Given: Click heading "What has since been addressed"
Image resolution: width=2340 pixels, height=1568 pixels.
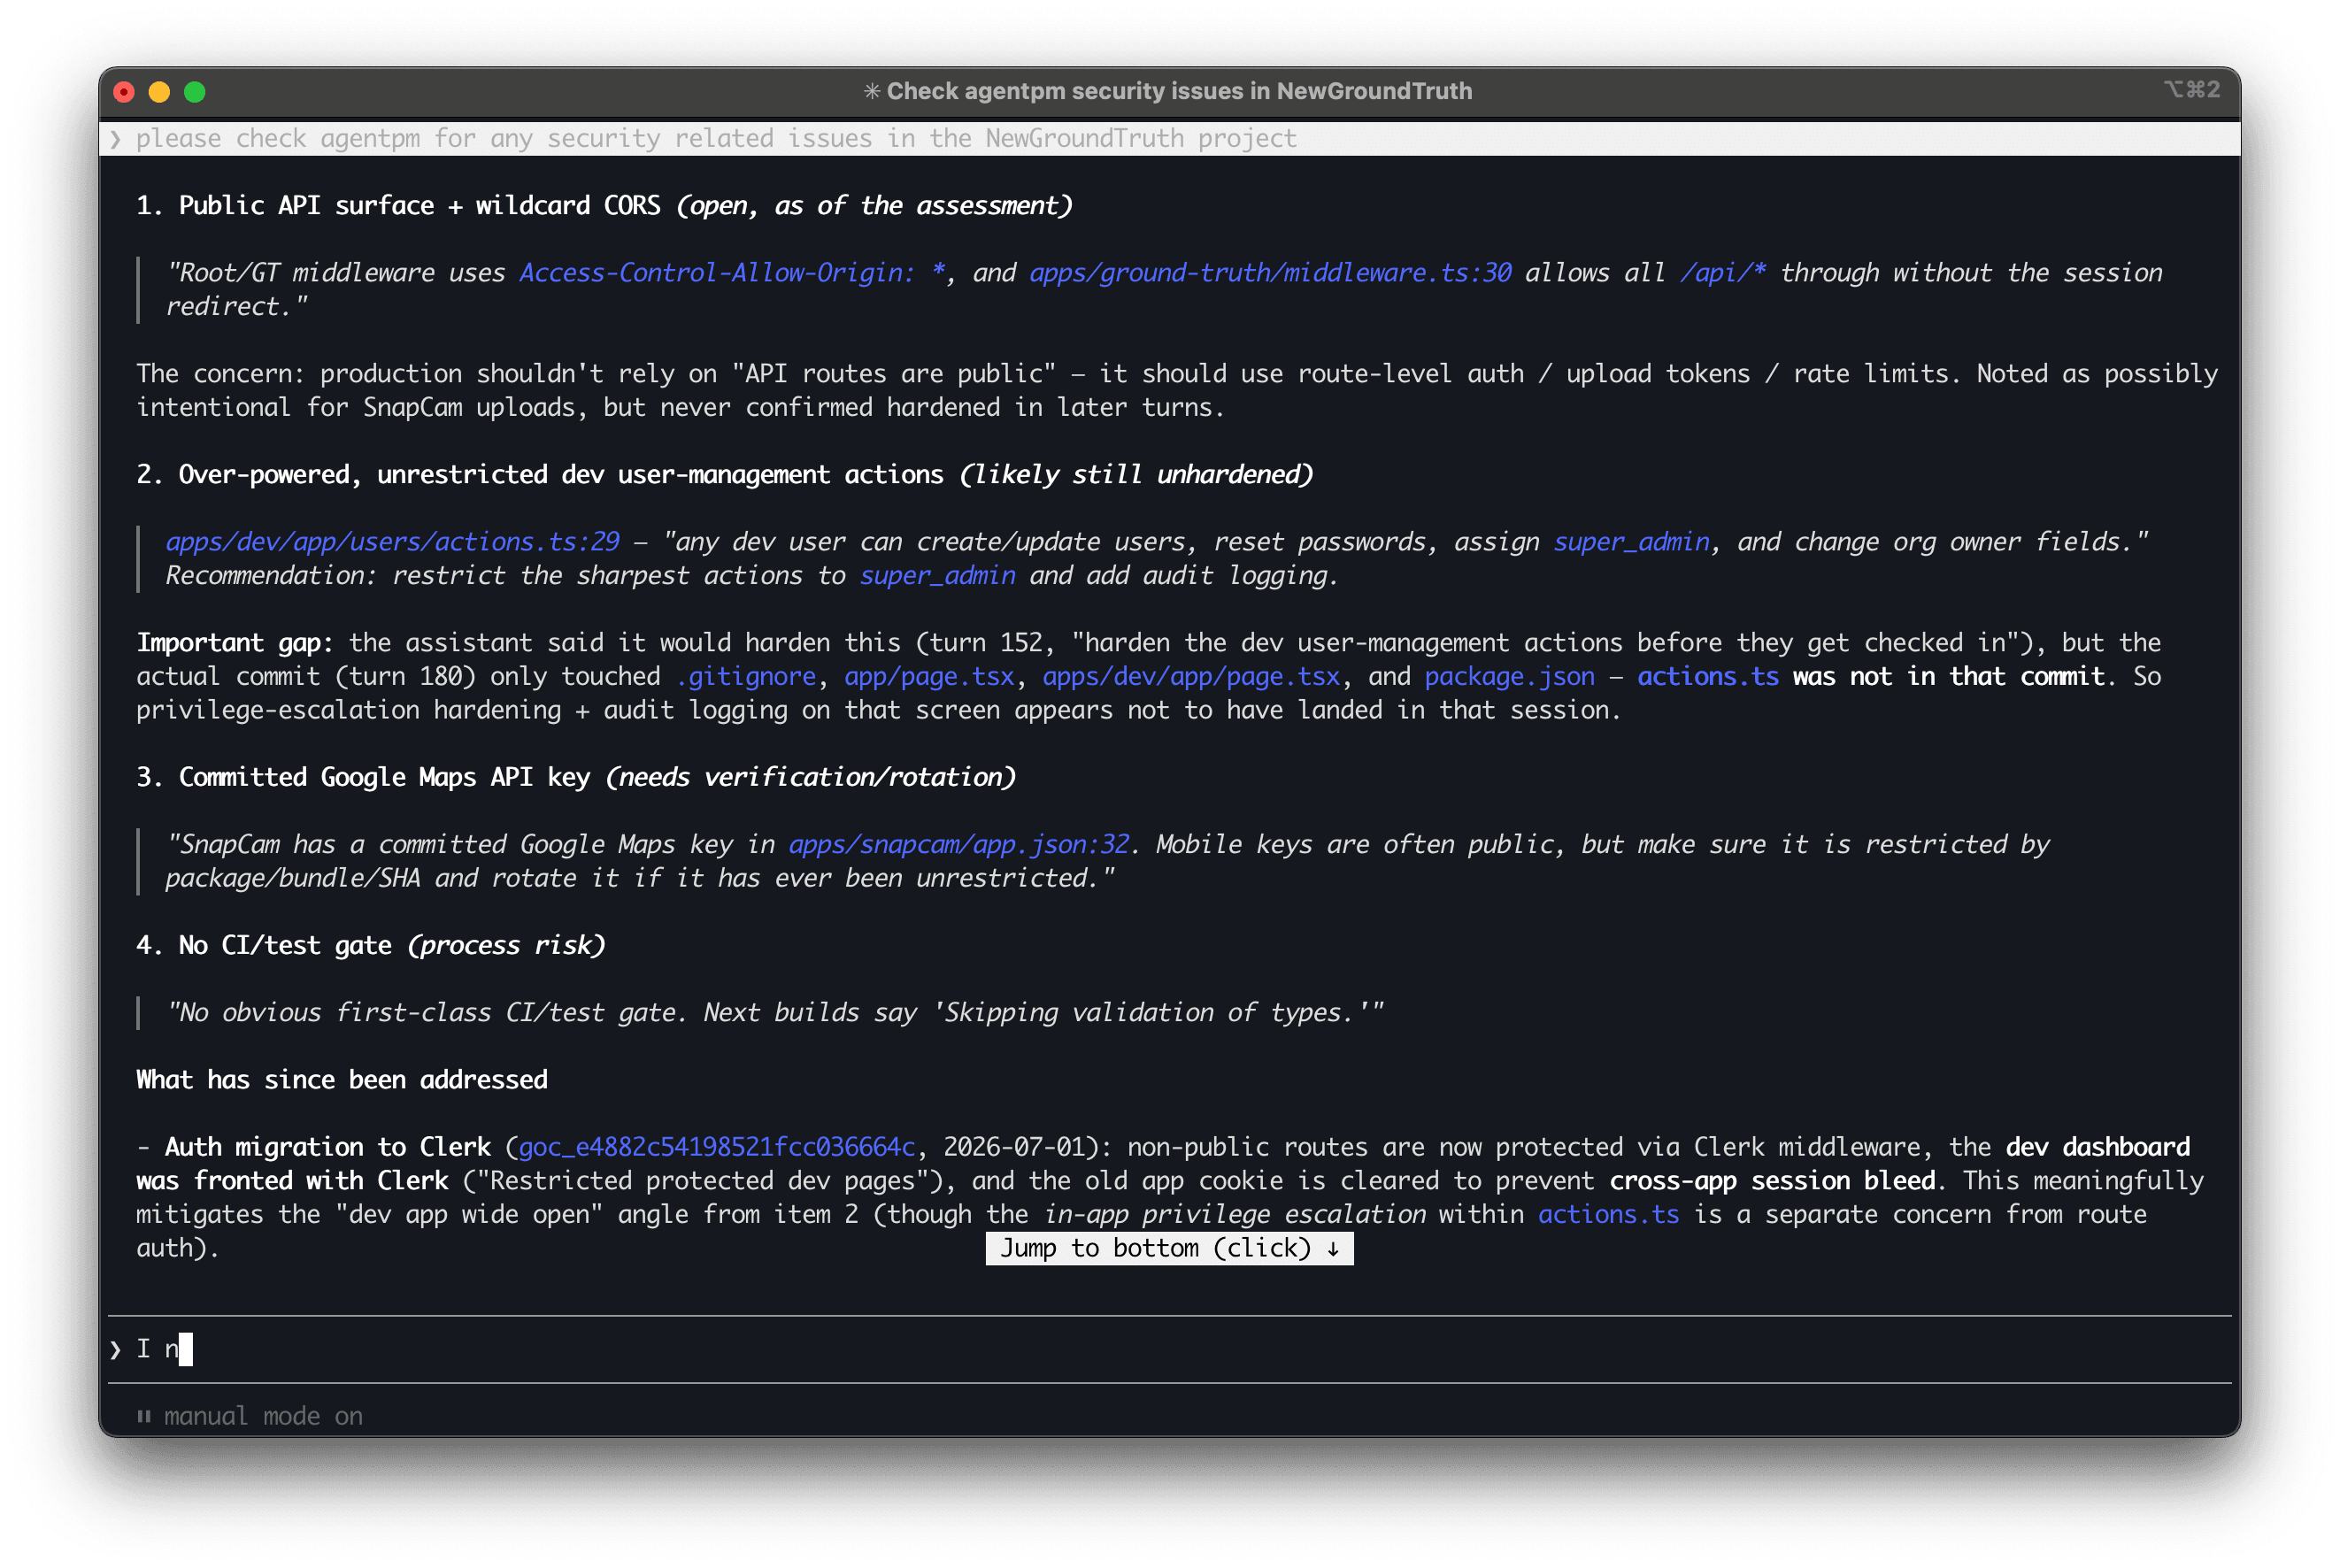Looking at the screenshot, I should coord(342,1080).
